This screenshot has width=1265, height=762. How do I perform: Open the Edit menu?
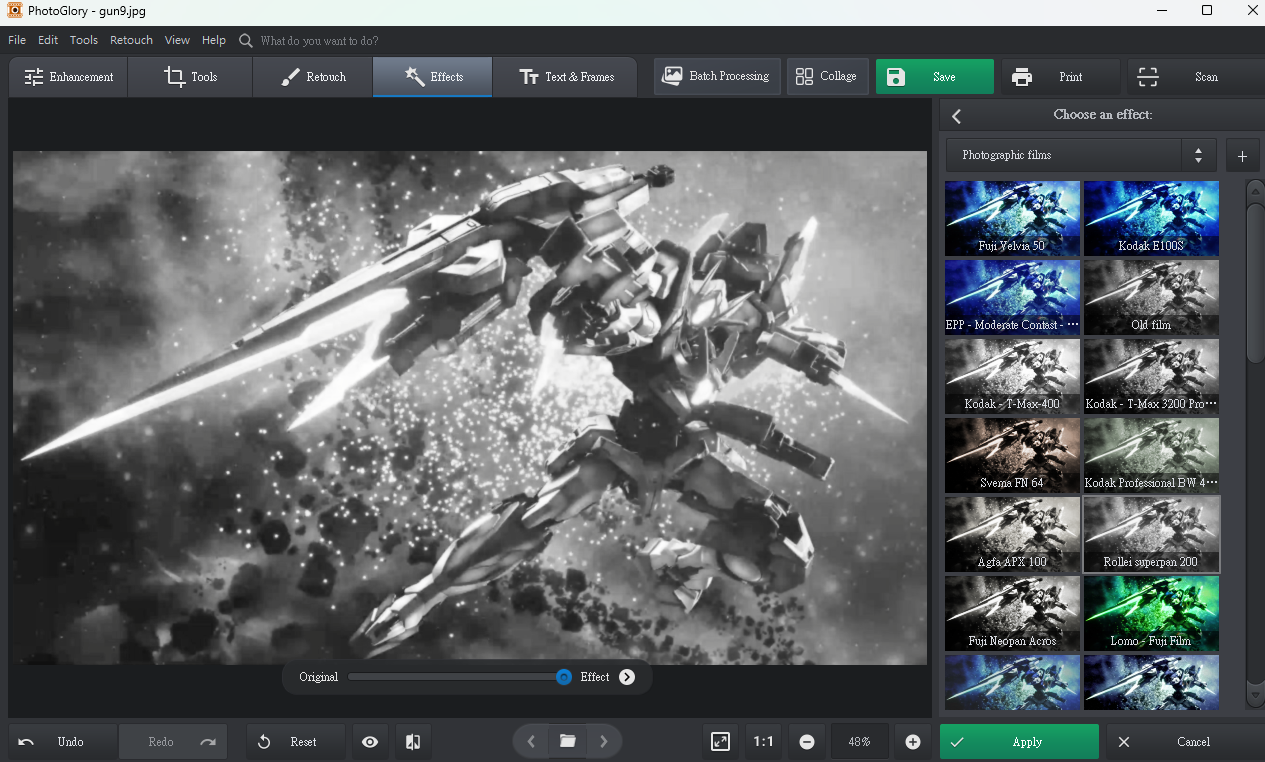tap(48, 41)
